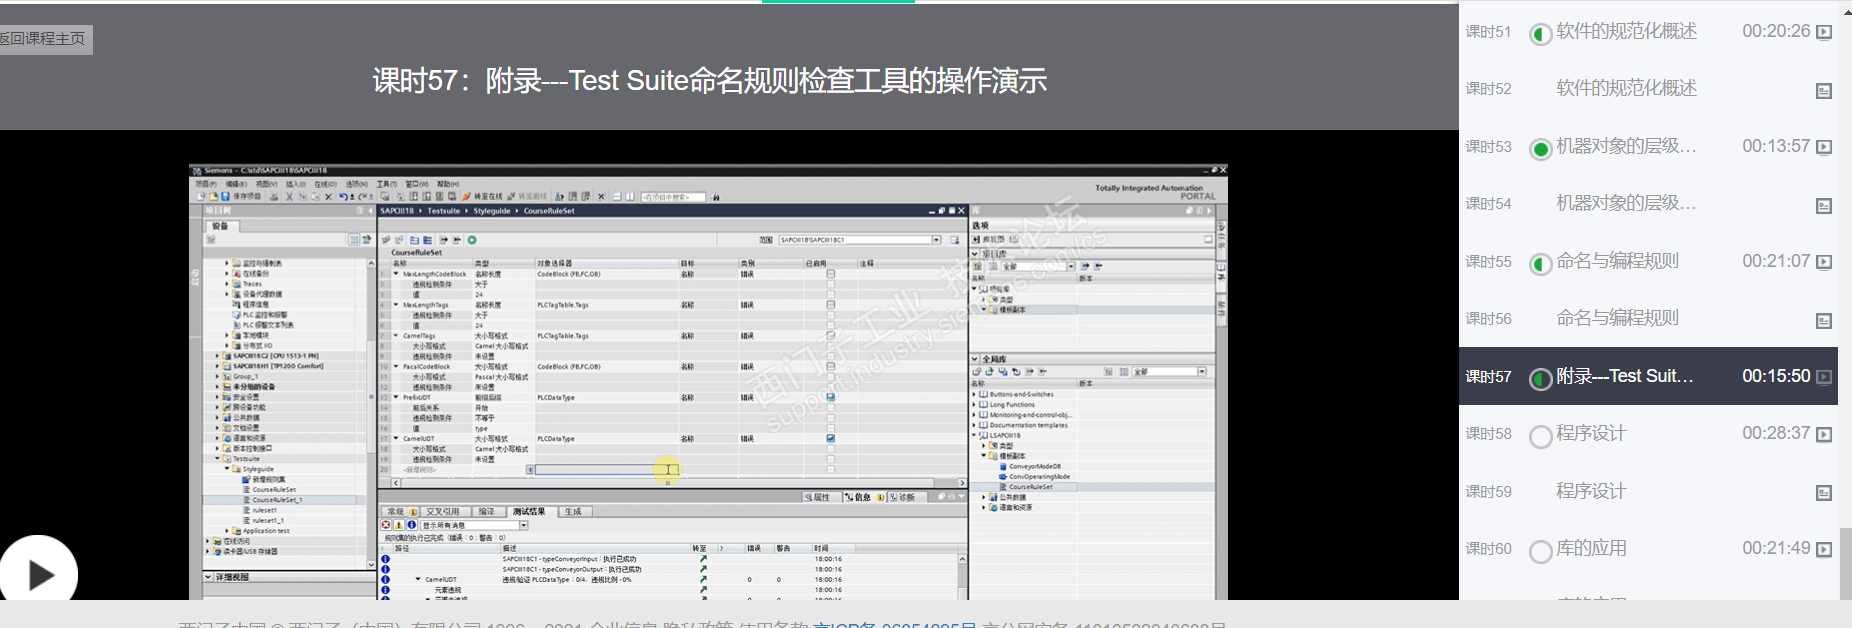Open the 显示所有消息 filter dropdown
Image resolution: width=1852 pixels, height=628 pixels.
pyautogui.click(x=523, y=525)
